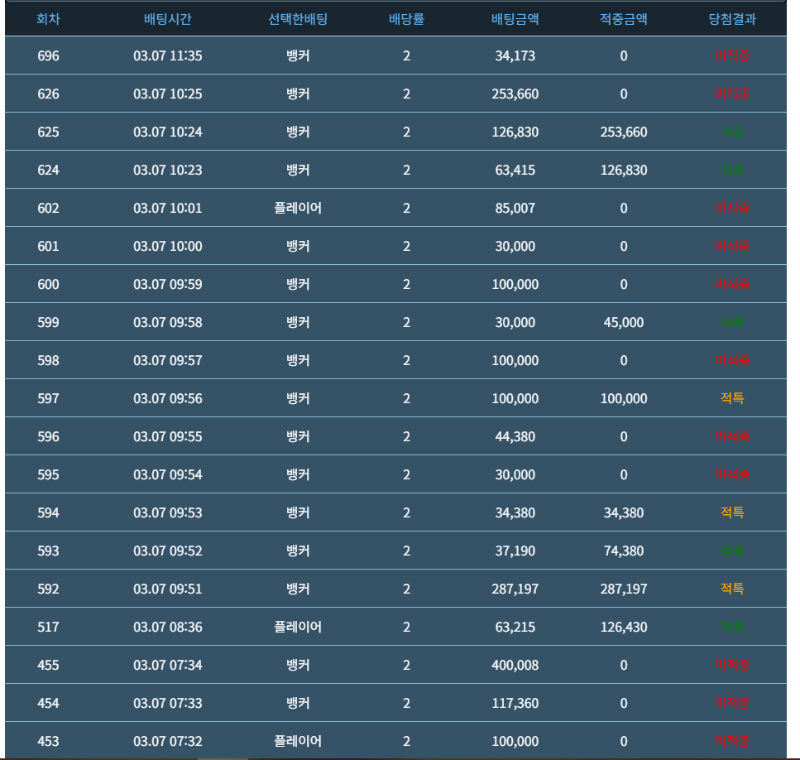Click the 03.07 09:53 betting time
Viewport: 800px width, 760px height.
pyautogui.click(x=167, y=512)
